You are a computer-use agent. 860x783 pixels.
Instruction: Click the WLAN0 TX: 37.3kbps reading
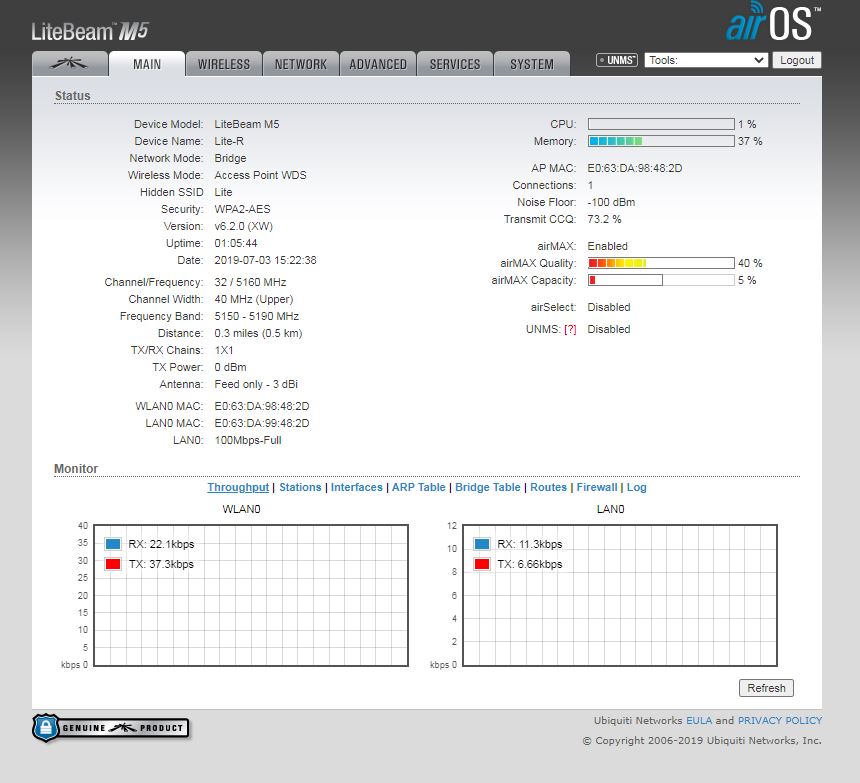click(x=161, y=564)
